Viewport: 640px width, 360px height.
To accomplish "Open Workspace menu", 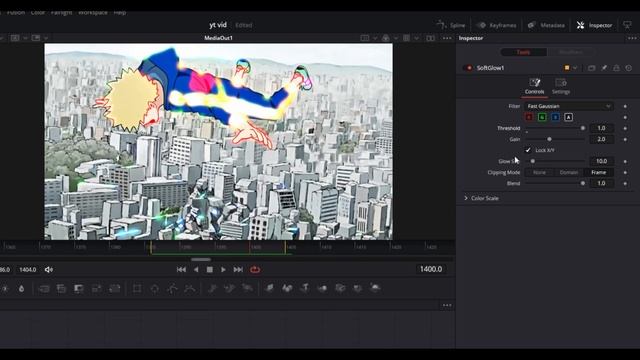I will 93,13.
